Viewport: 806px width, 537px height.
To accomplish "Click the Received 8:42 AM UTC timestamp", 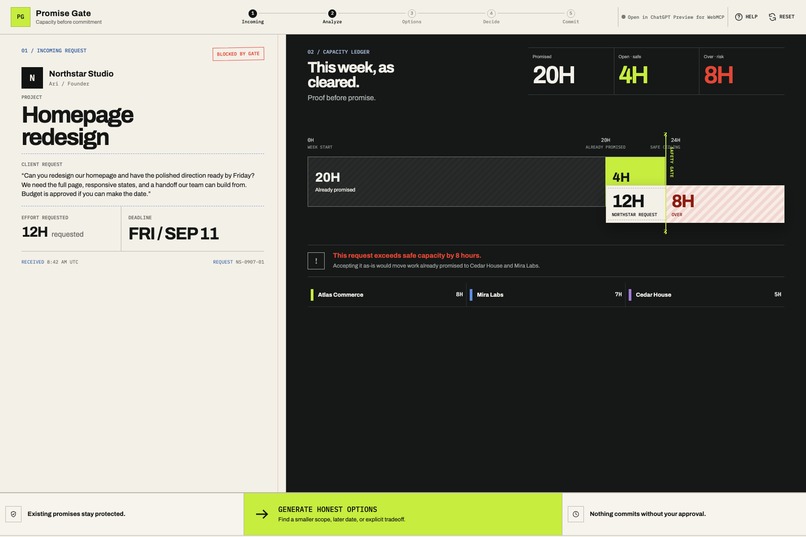I will [50, 262].
